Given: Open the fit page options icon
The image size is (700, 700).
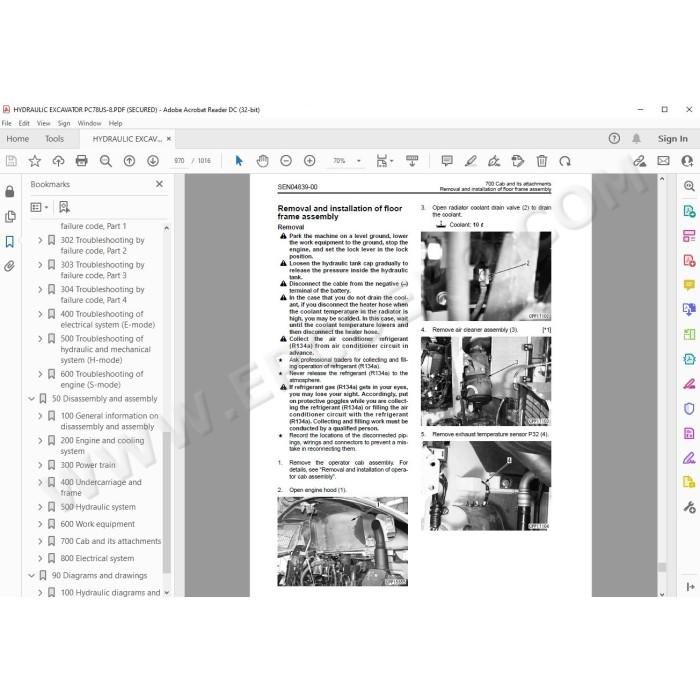Looking at the screenshot, I should coord(384,161).
